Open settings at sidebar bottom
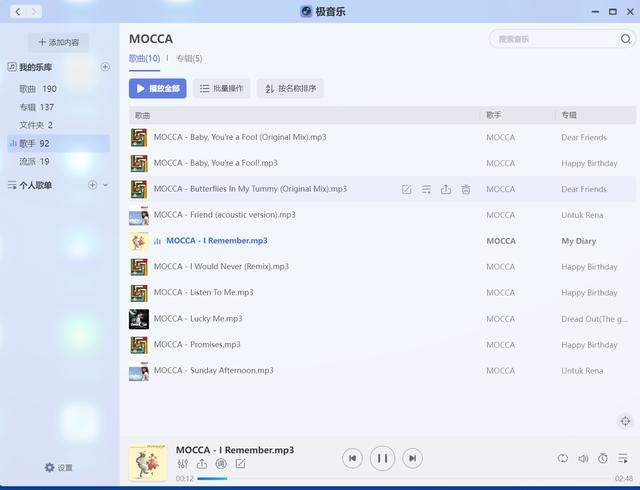This screenshot has height=490, width=640. 58,468
